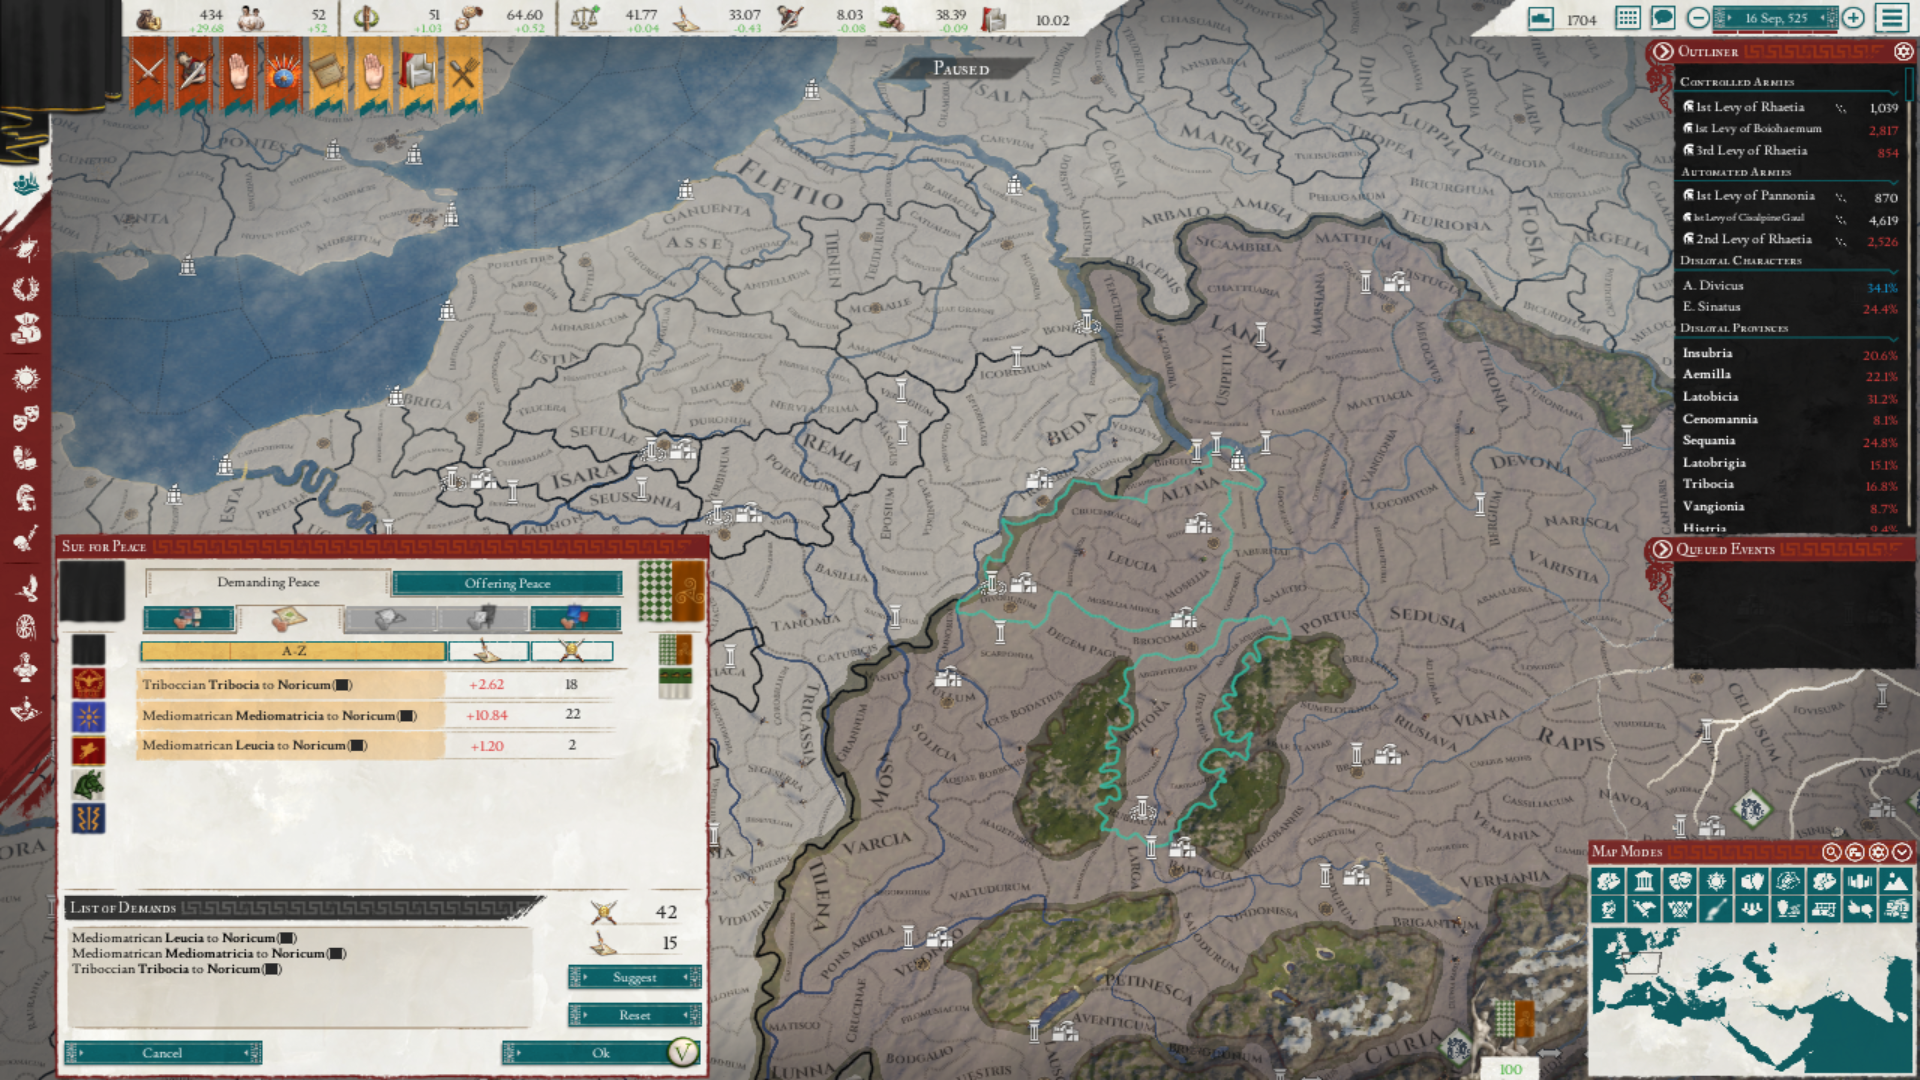
Task: Select 1st Levy of Boiohaemum in Outliner
Action: 1790,129
